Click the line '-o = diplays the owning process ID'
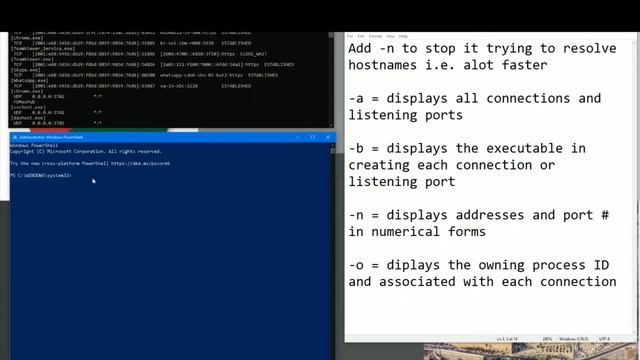640x360 pixels. pyautogui.click(x=478, y=265)
